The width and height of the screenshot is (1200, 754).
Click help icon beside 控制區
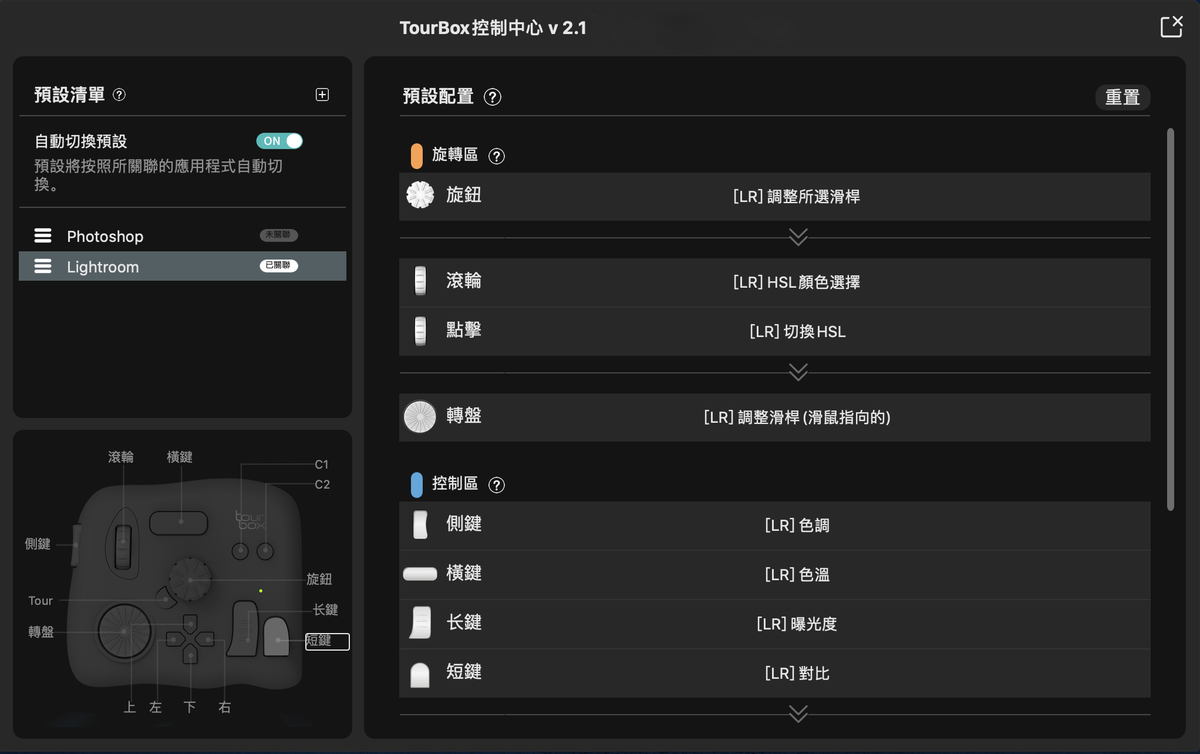click(x=497, y=485)
